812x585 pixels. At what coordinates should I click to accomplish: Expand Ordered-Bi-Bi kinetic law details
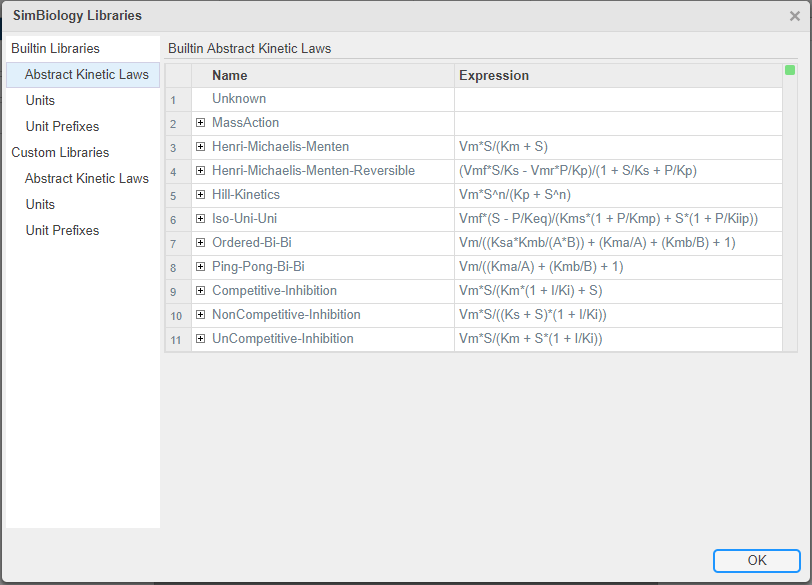[x=201, y=243]
